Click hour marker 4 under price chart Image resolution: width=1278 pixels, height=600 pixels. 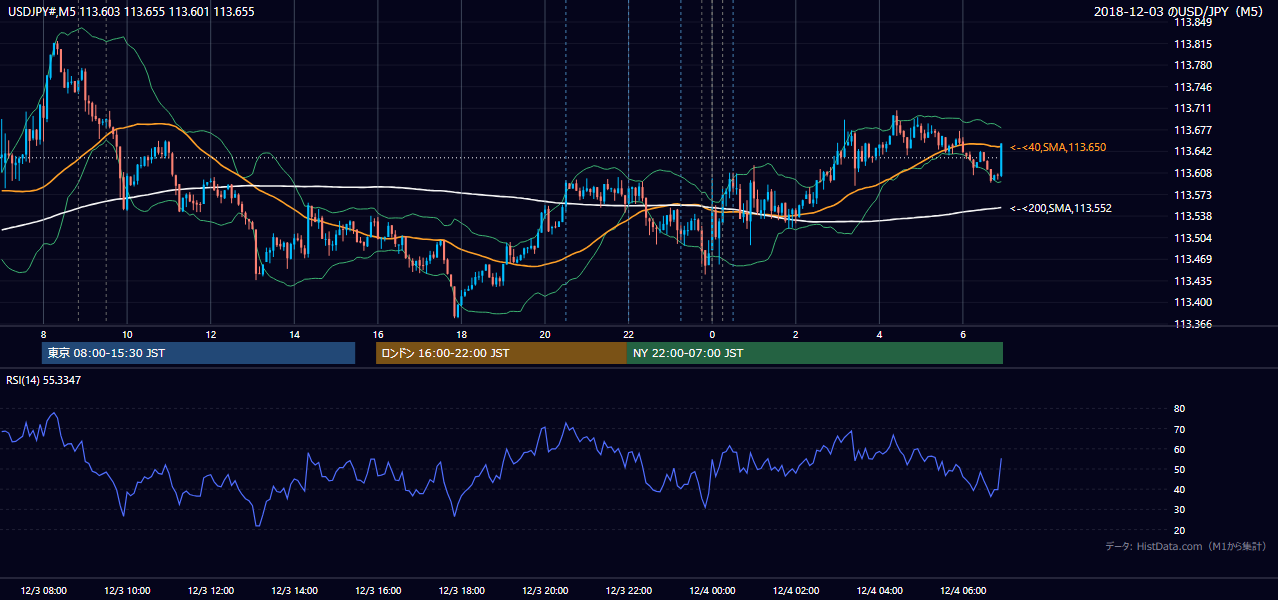879,334
